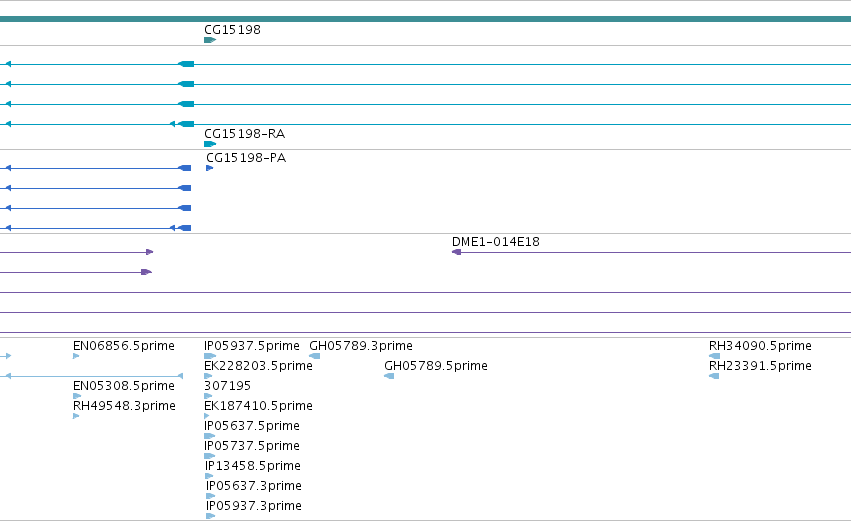
Task: Open the 307195 feature label
Action: 227,386
